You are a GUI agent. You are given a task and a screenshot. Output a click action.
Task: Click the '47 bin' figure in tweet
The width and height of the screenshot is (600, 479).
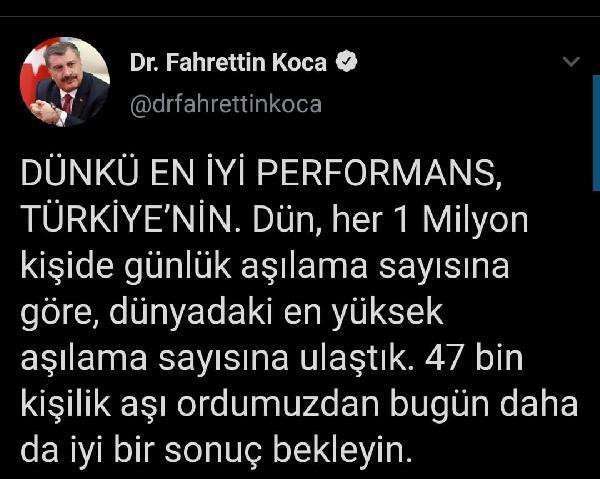474,358
